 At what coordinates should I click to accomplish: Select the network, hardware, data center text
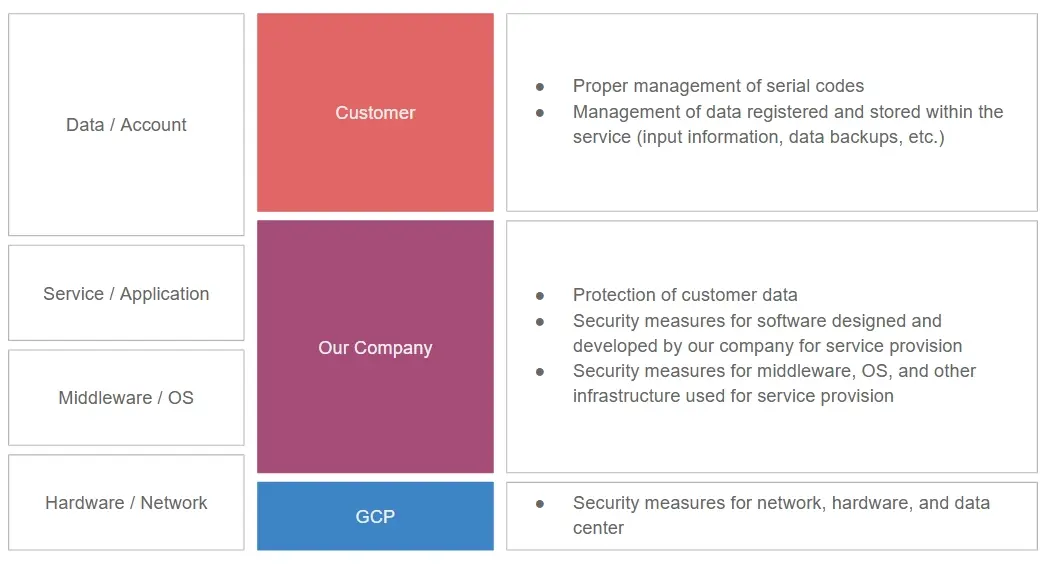pyautogui.click(x=780, y=515)
